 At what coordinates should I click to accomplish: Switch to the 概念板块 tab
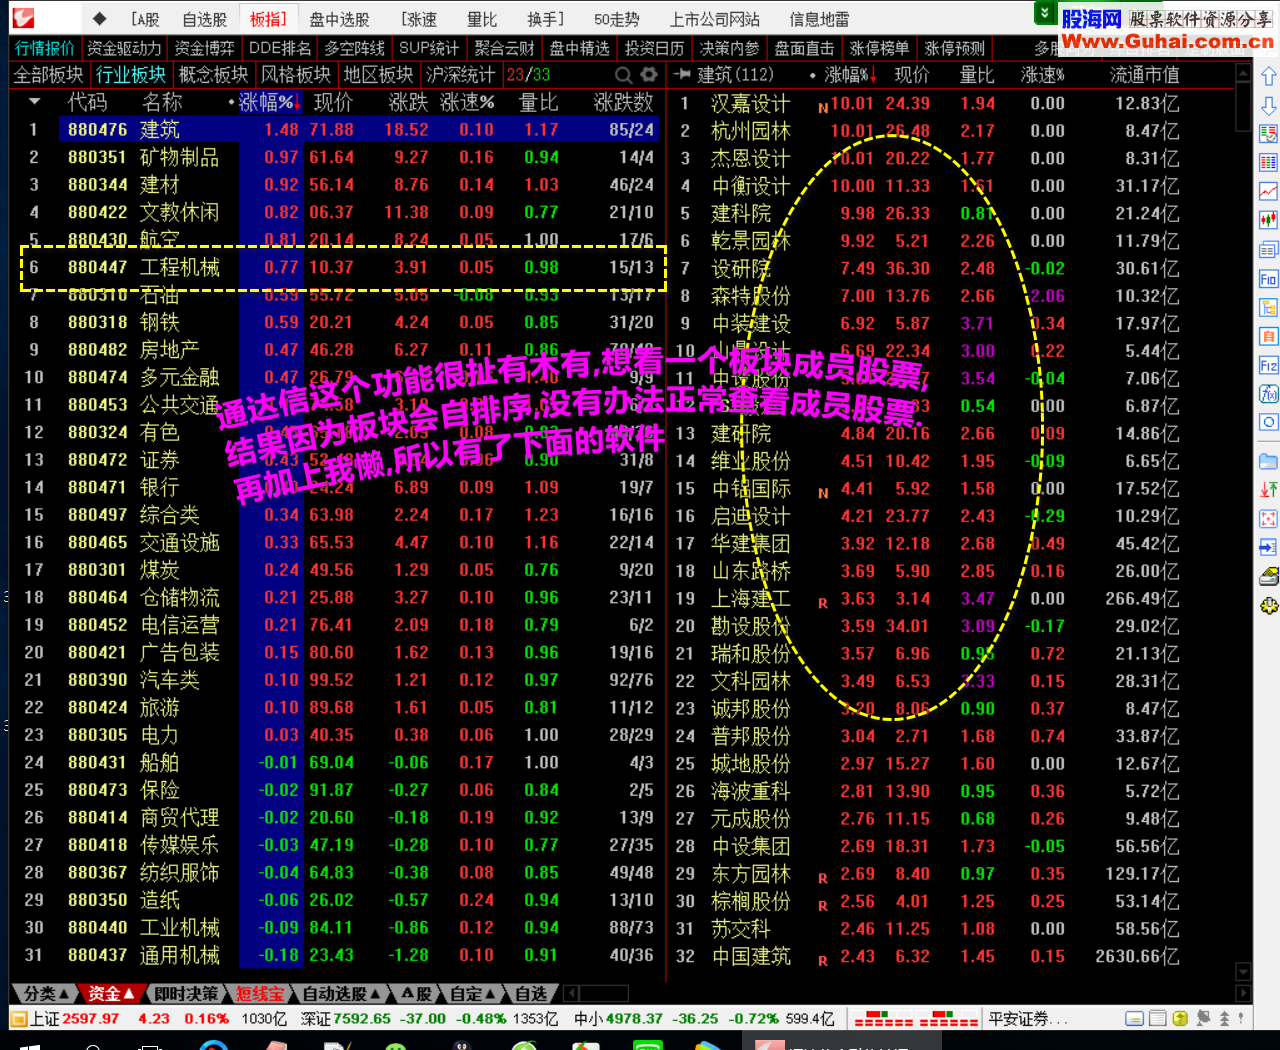click(x=213, y=75)
